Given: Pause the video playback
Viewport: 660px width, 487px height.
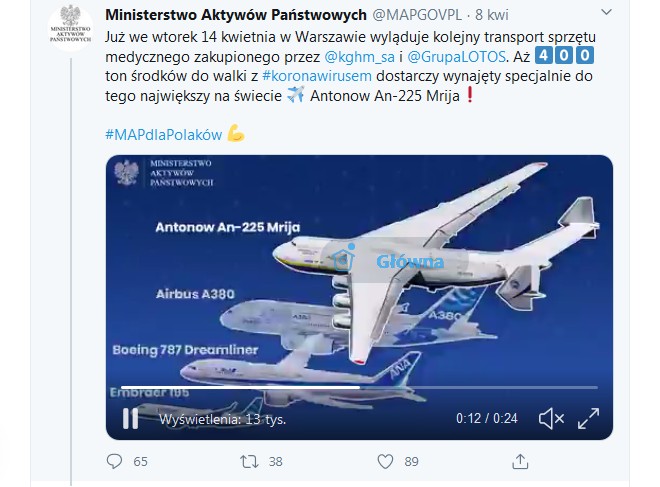Looking at the screenshot, I should [x=130, y=419].
